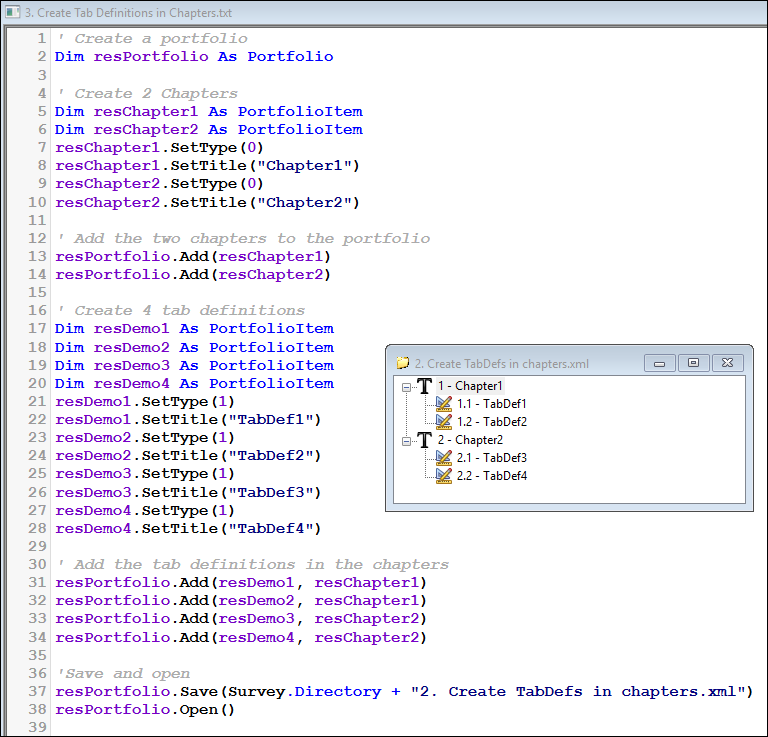This screenshot has height=737, width=768.
Task: Select the 1 - Chapter1 tree item
Action: 470,386
